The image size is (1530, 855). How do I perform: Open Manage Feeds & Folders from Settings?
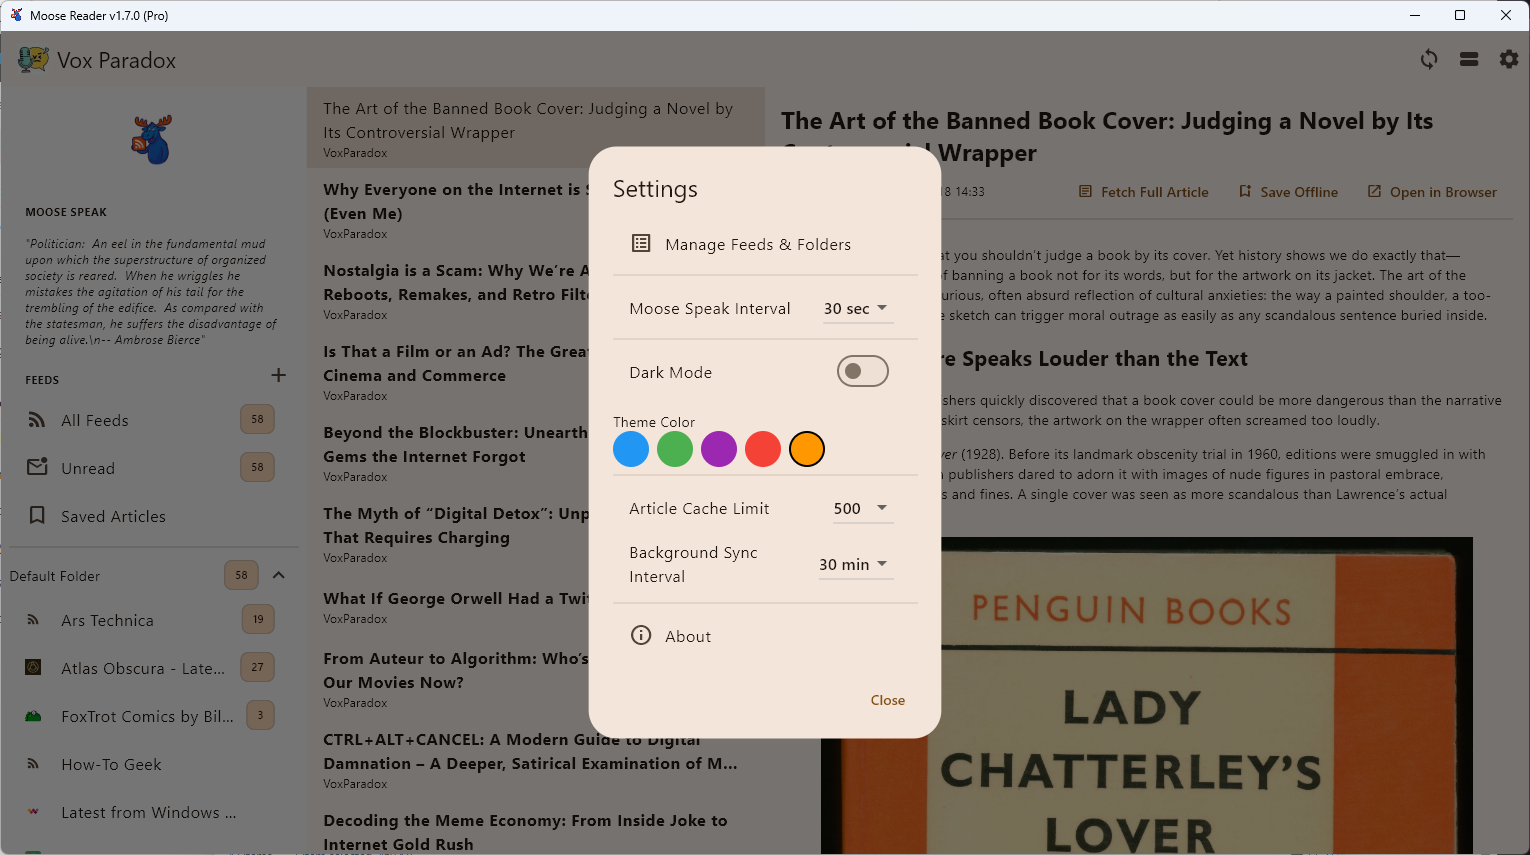click(757, 244)
